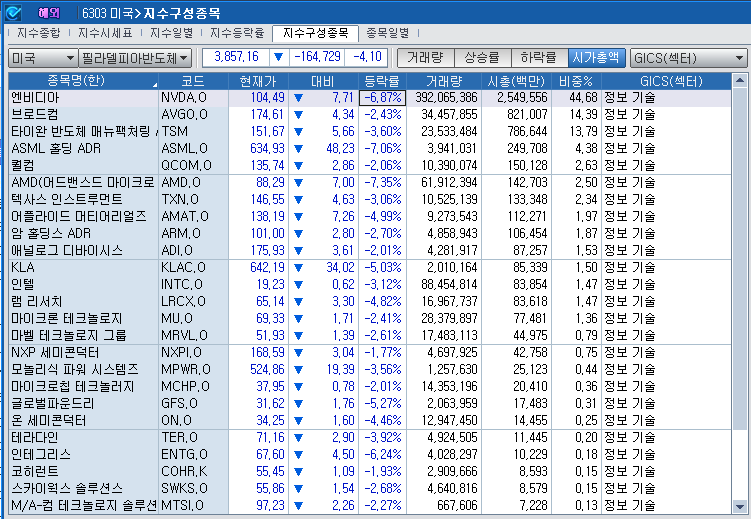The height and width of the screenshot is (519, 751).
Task: Click the 종목명(한) column header
Action: point(83,81)
